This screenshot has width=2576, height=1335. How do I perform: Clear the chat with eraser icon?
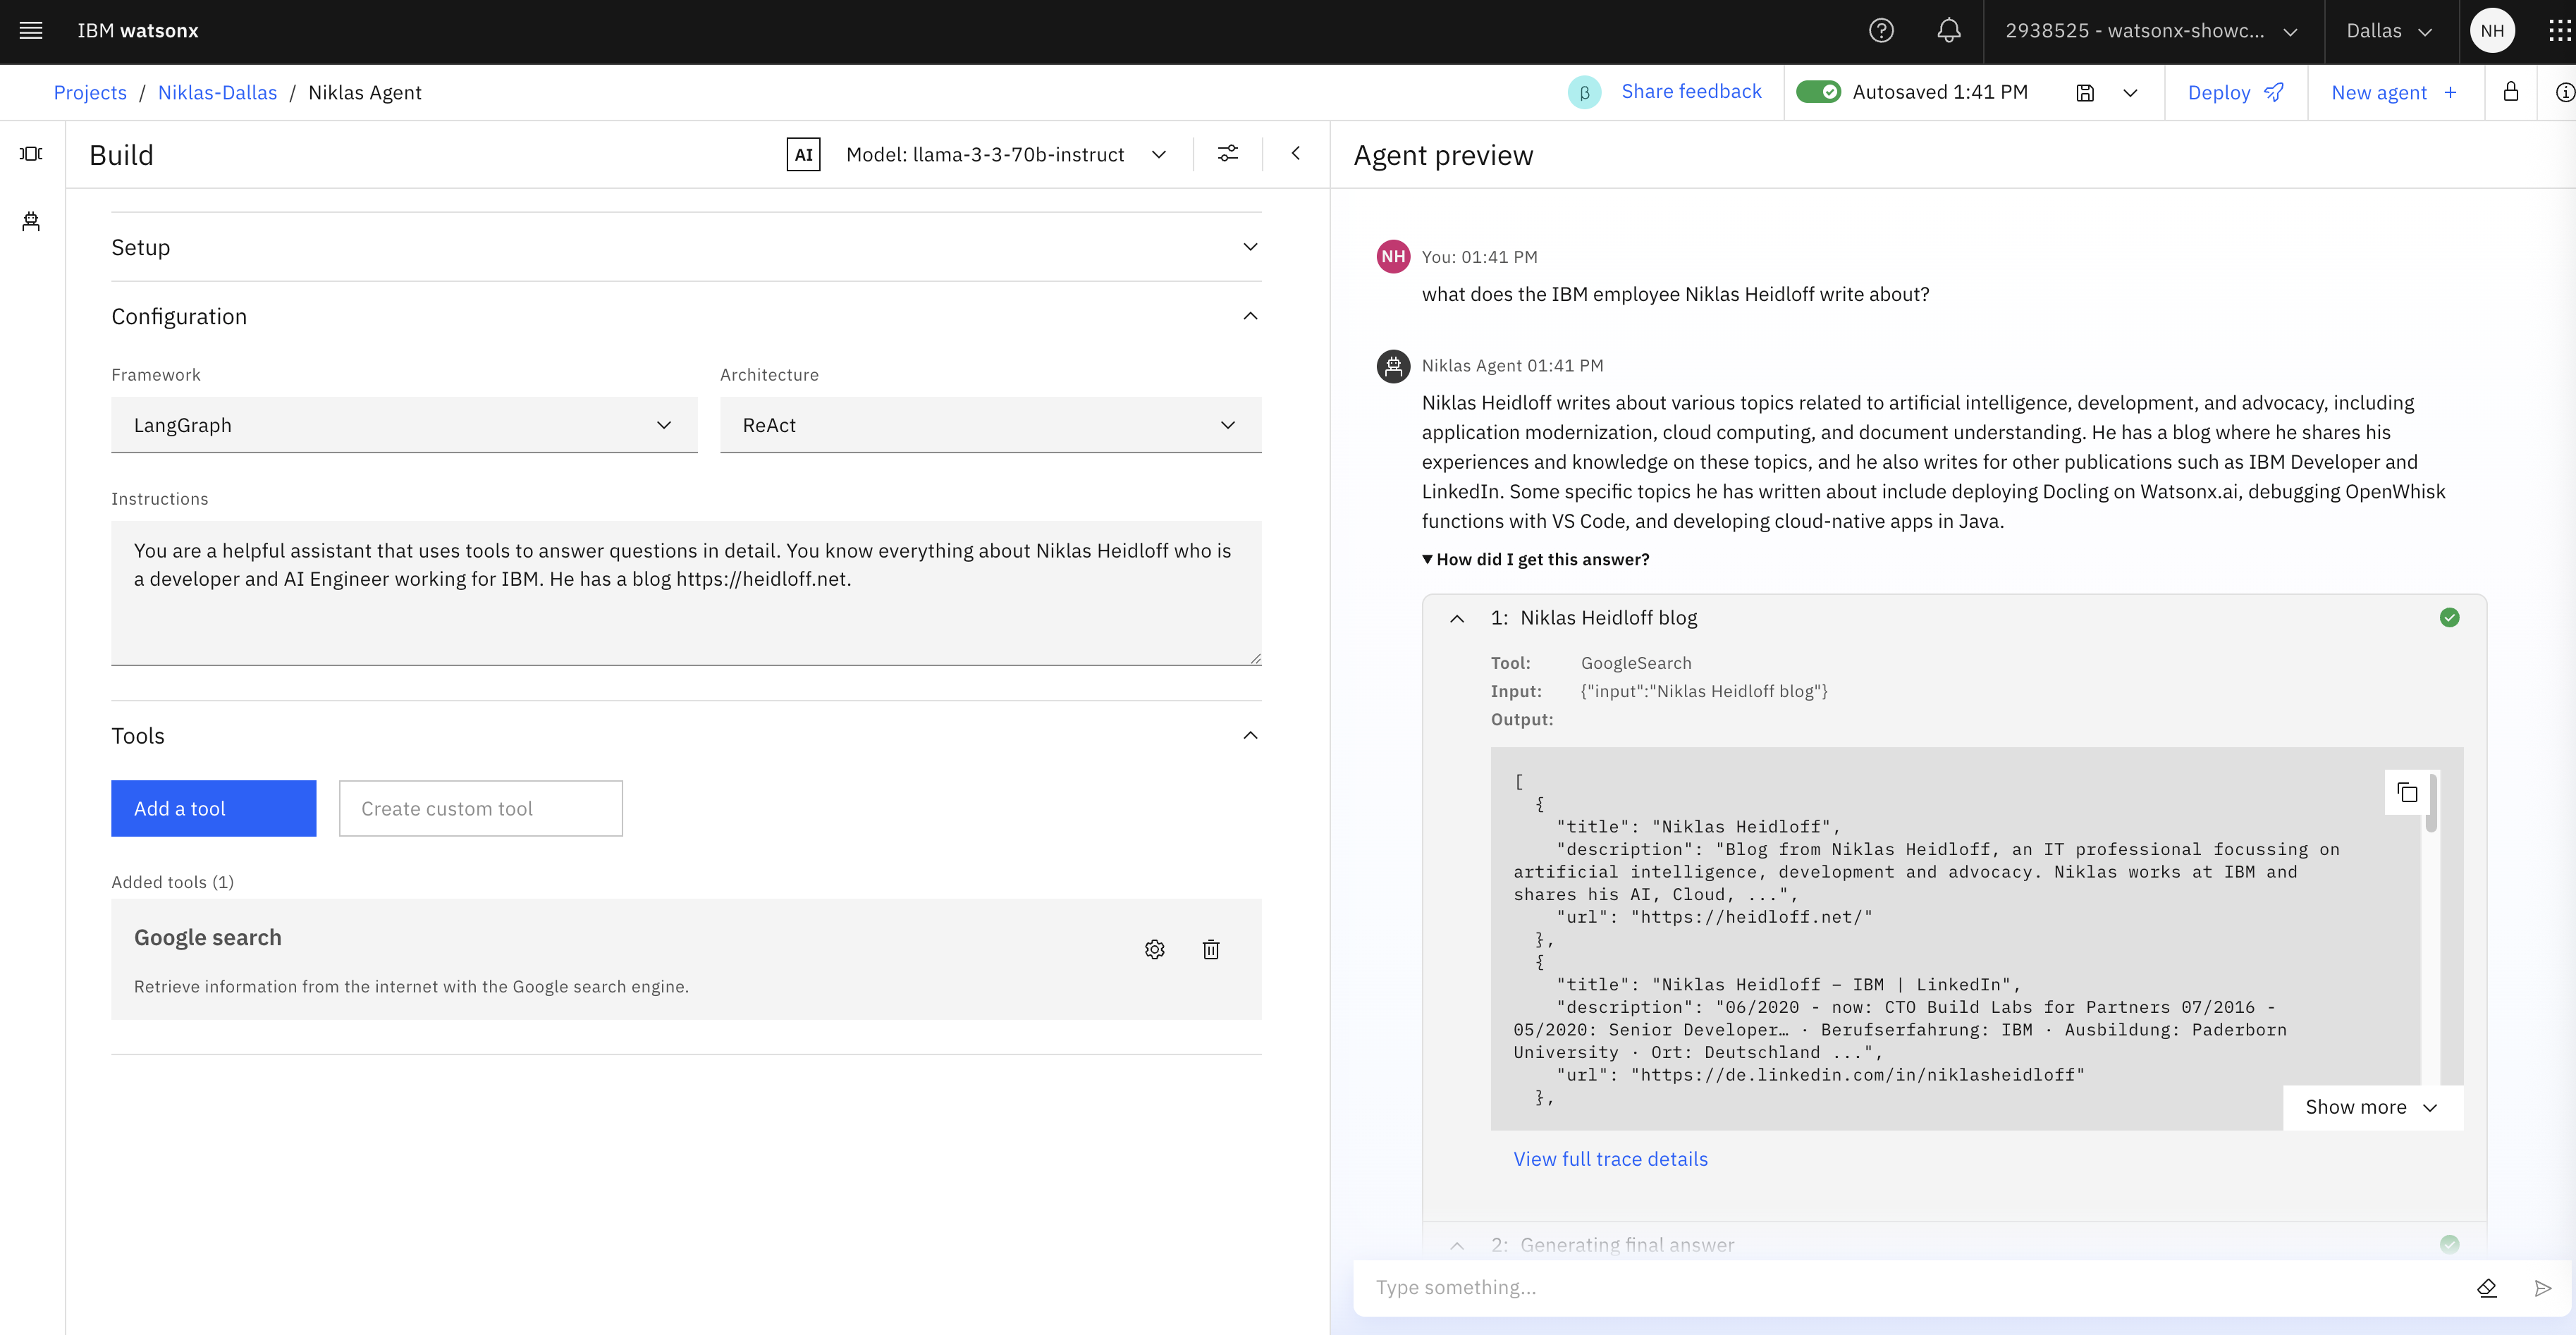(x=2487, y=1288)
